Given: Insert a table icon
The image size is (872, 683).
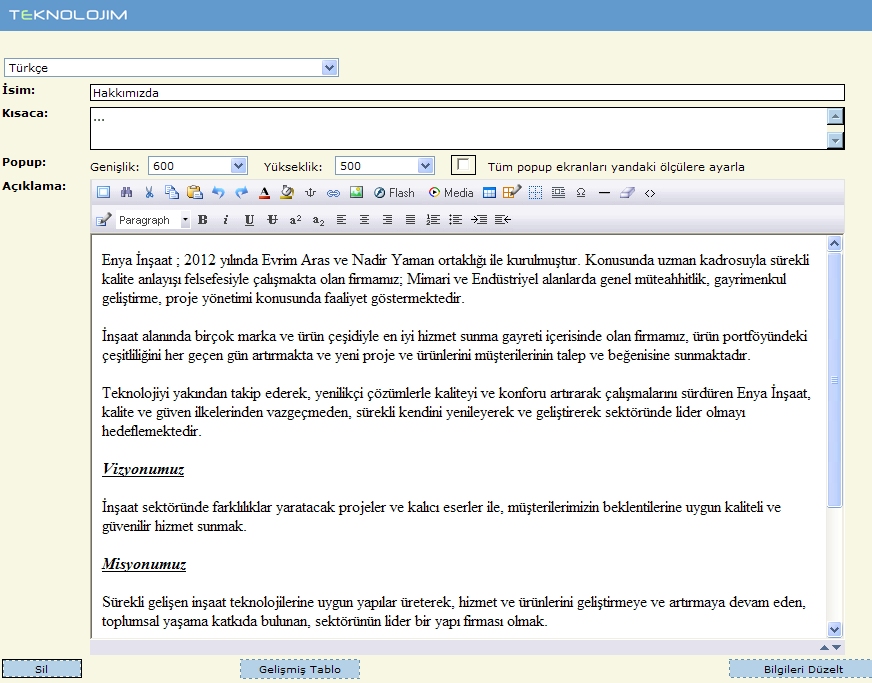Looking at the screenshot, I should coord(489,192).
